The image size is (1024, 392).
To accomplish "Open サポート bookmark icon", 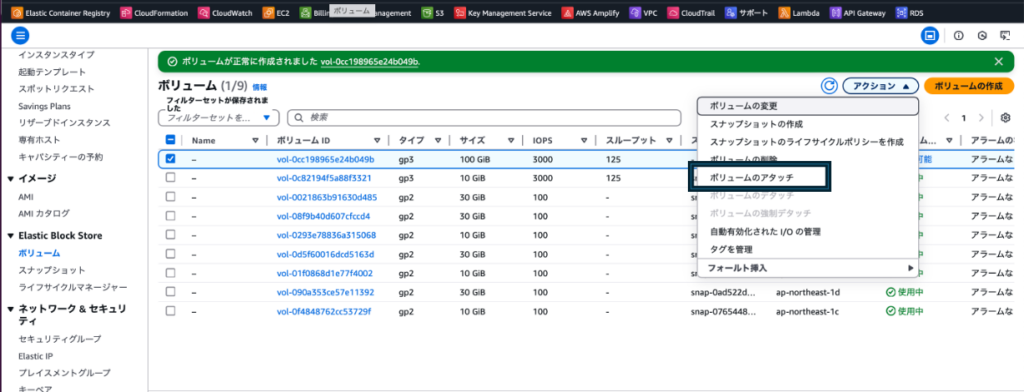I will pos(731,12).
